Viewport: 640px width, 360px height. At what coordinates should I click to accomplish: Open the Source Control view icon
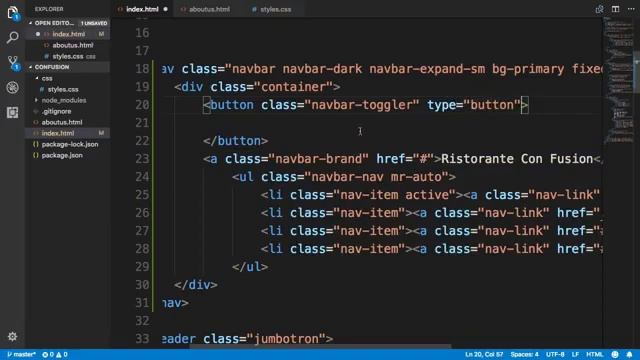(13, 62)
